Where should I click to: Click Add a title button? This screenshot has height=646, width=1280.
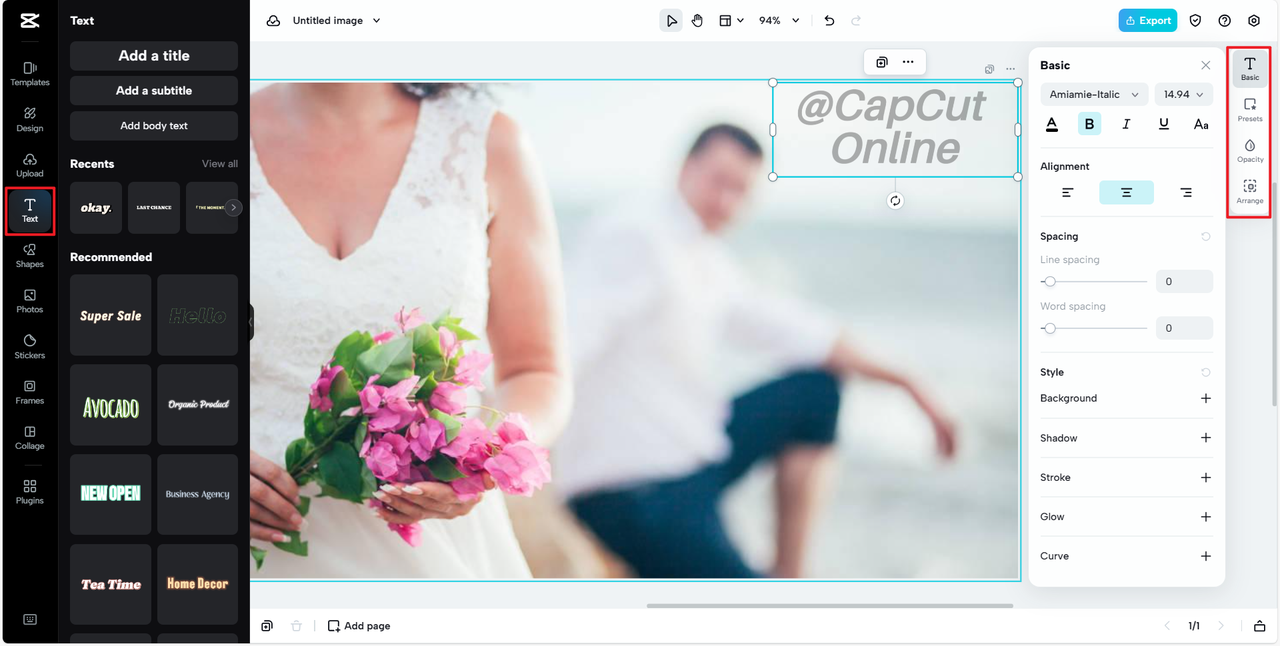click(154, 56)
